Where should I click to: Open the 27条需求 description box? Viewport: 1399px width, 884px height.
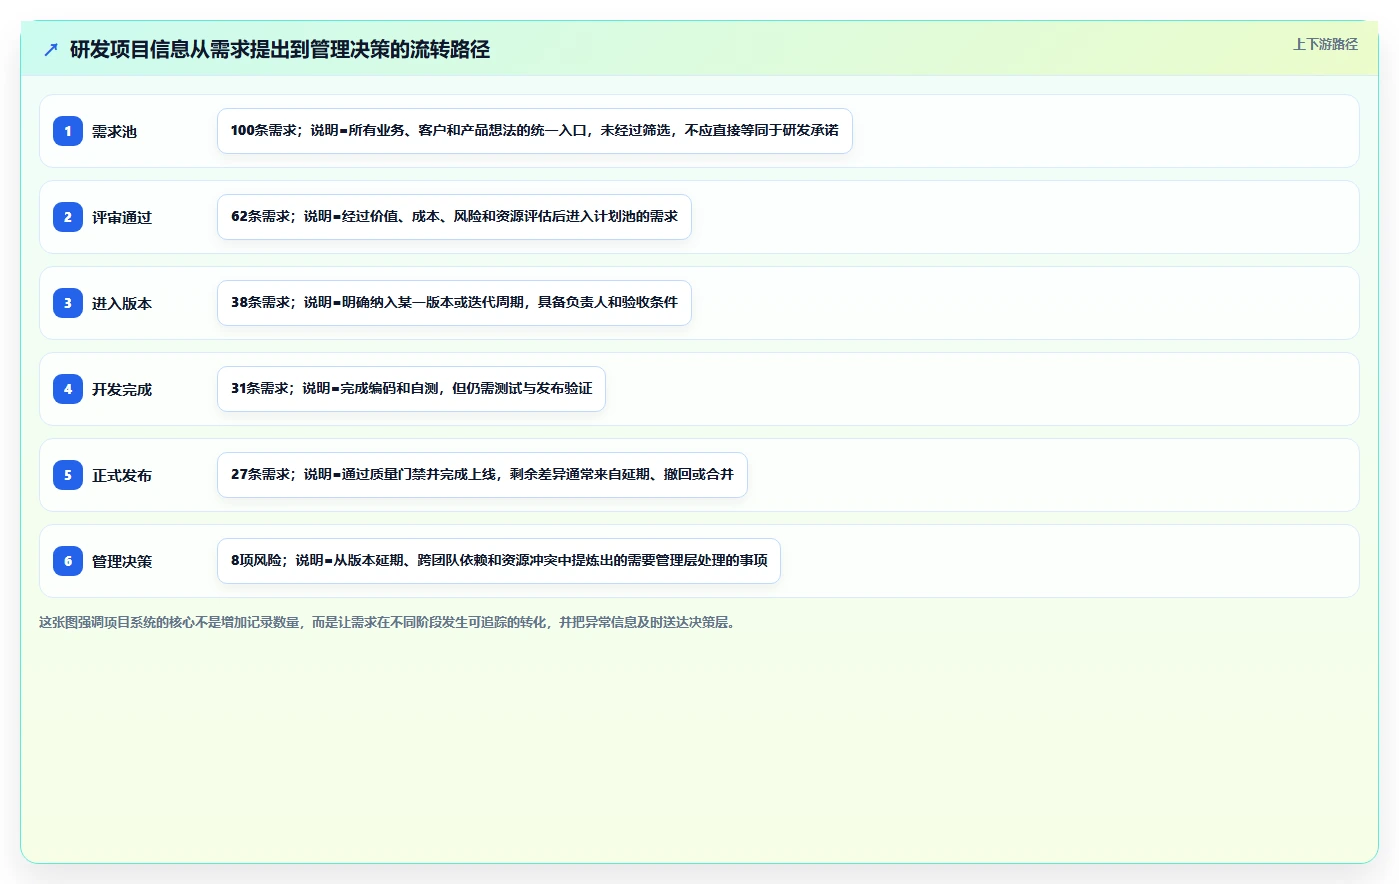click(482, 475)
